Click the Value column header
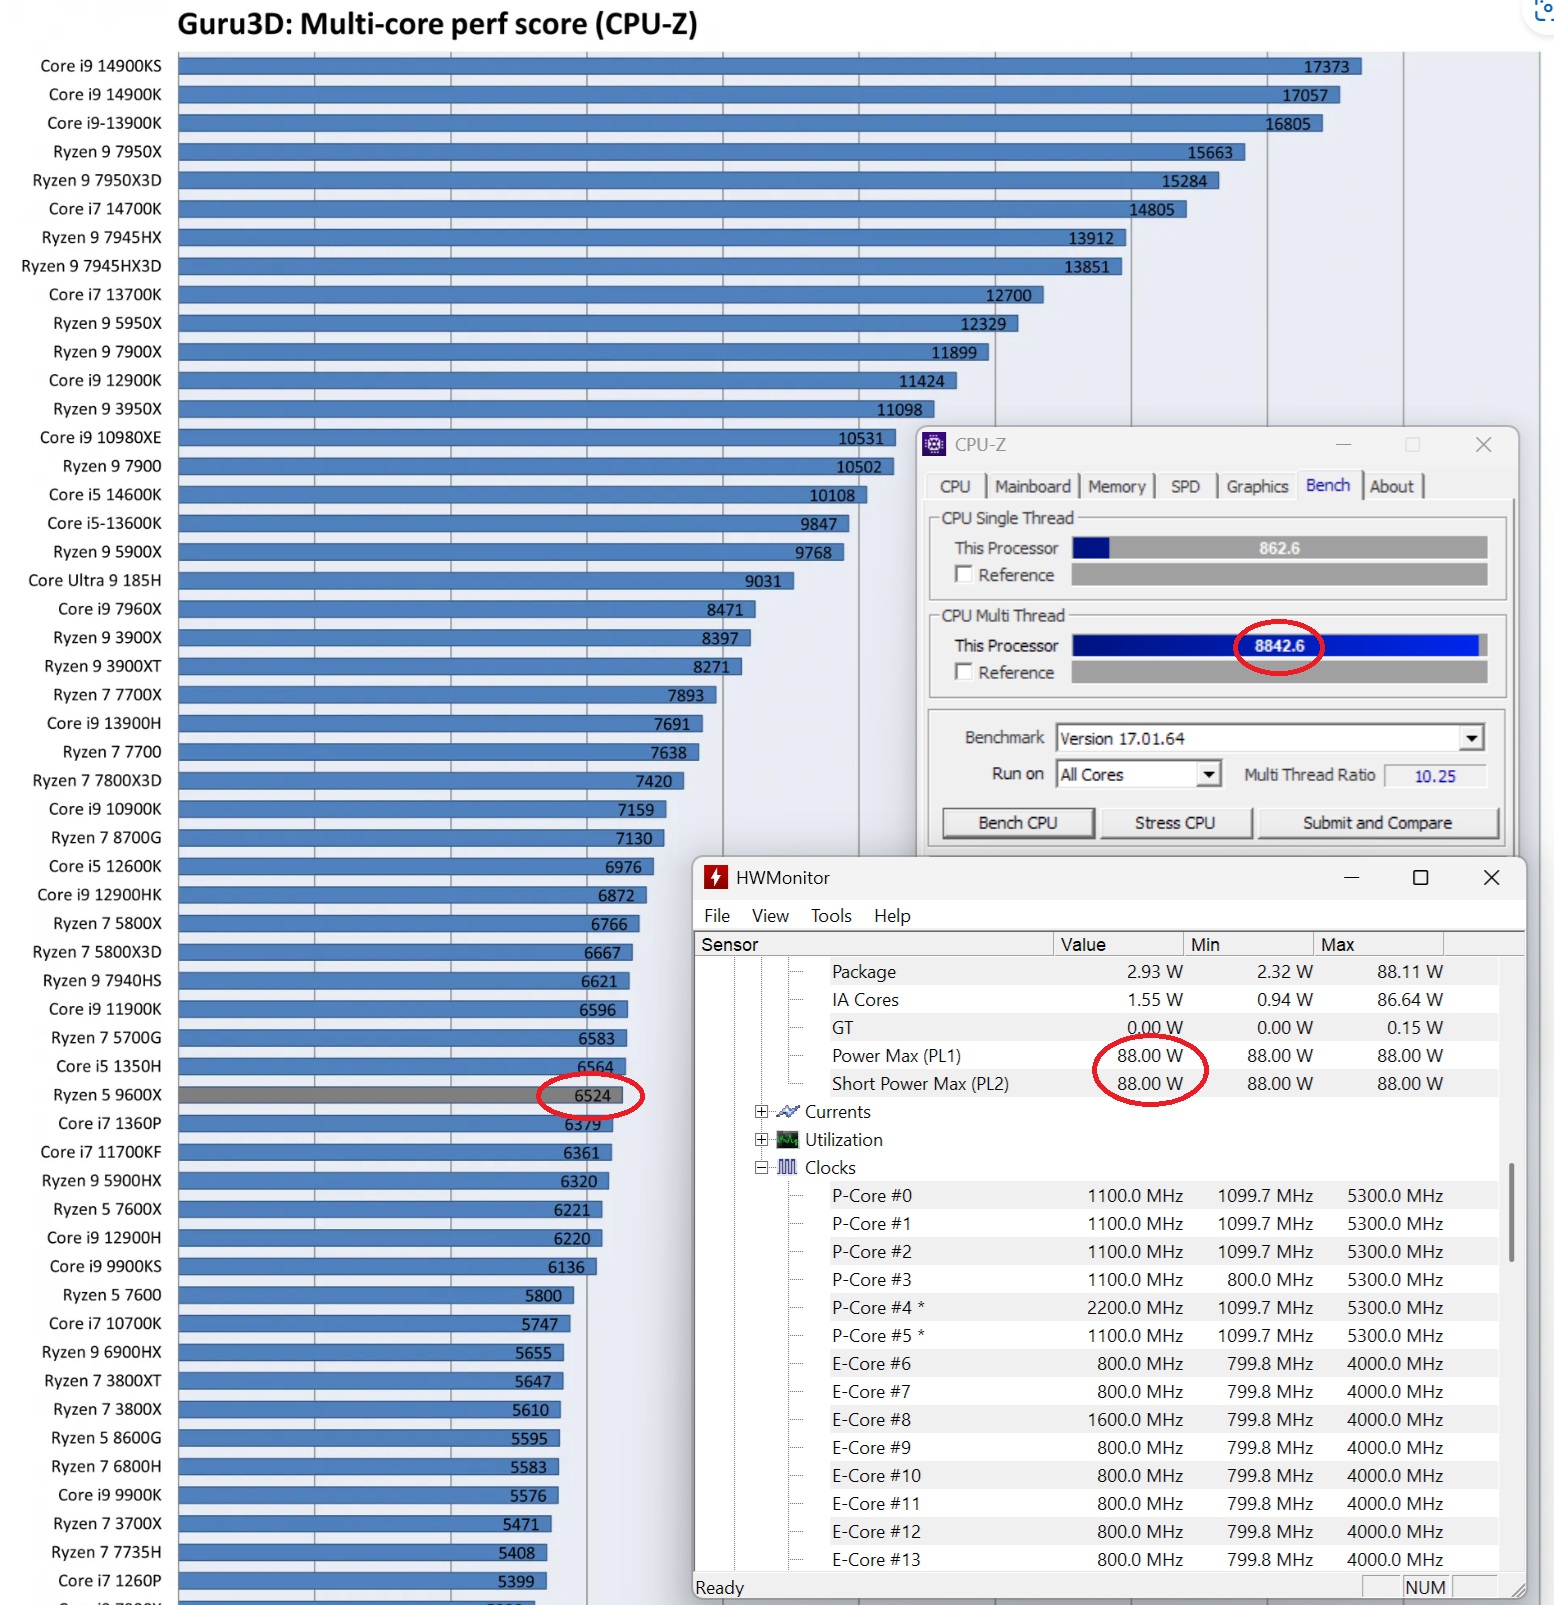This screenshot has width=1554, height=1605. [1118, 944]
